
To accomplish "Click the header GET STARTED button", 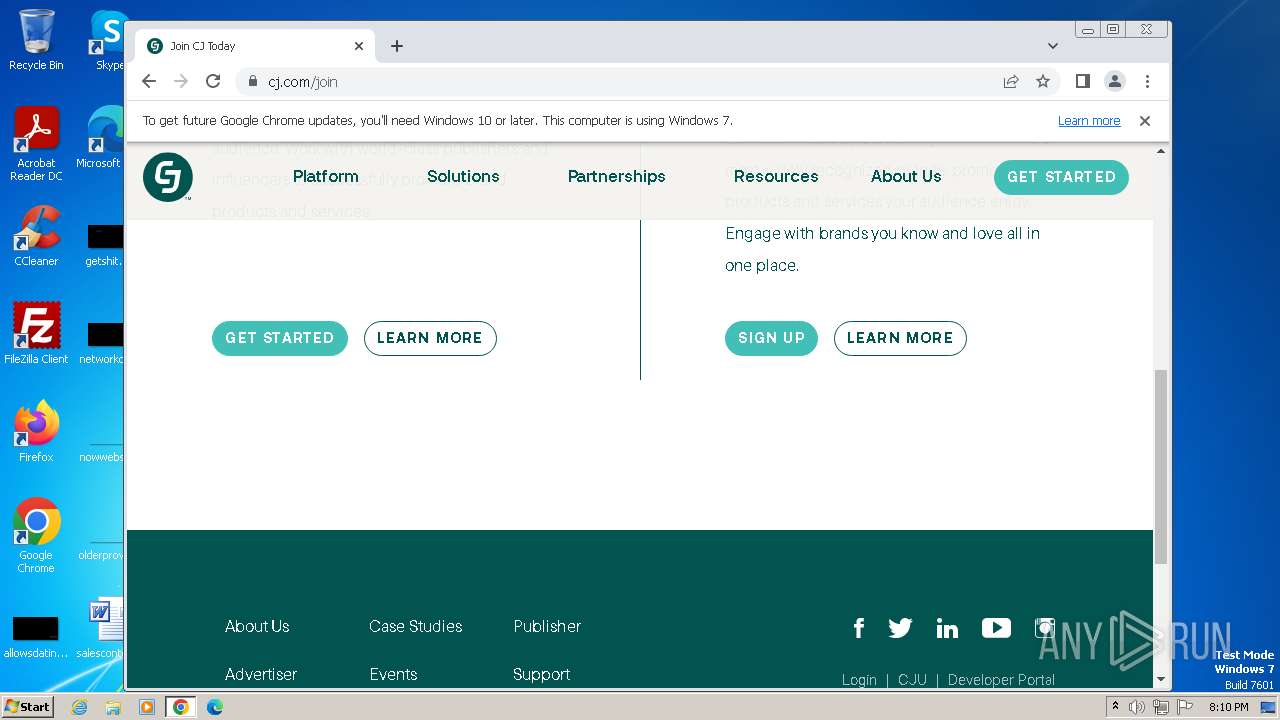I will (x=1061, y=177).
